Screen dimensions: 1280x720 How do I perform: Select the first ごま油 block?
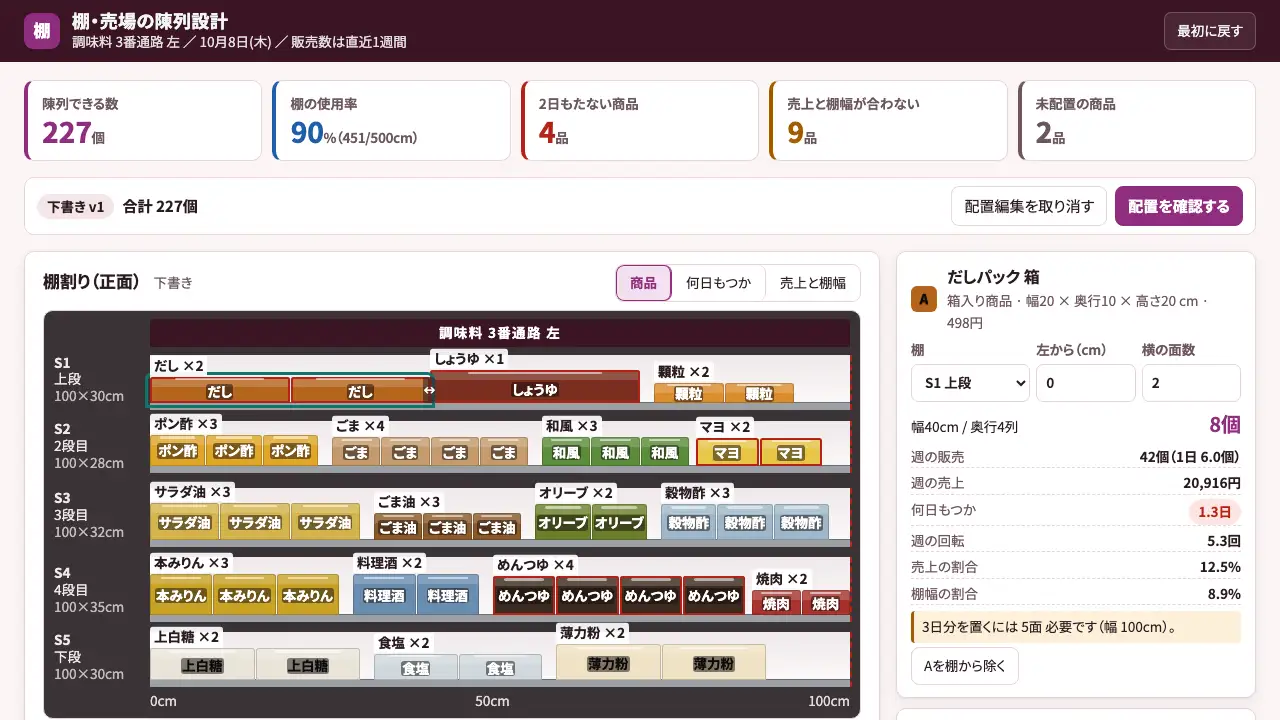pos(398,526)
